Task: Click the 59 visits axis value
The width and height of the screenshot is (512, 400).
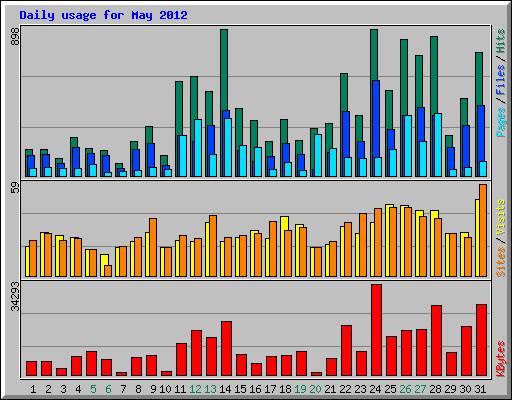Action: [15, 188]
